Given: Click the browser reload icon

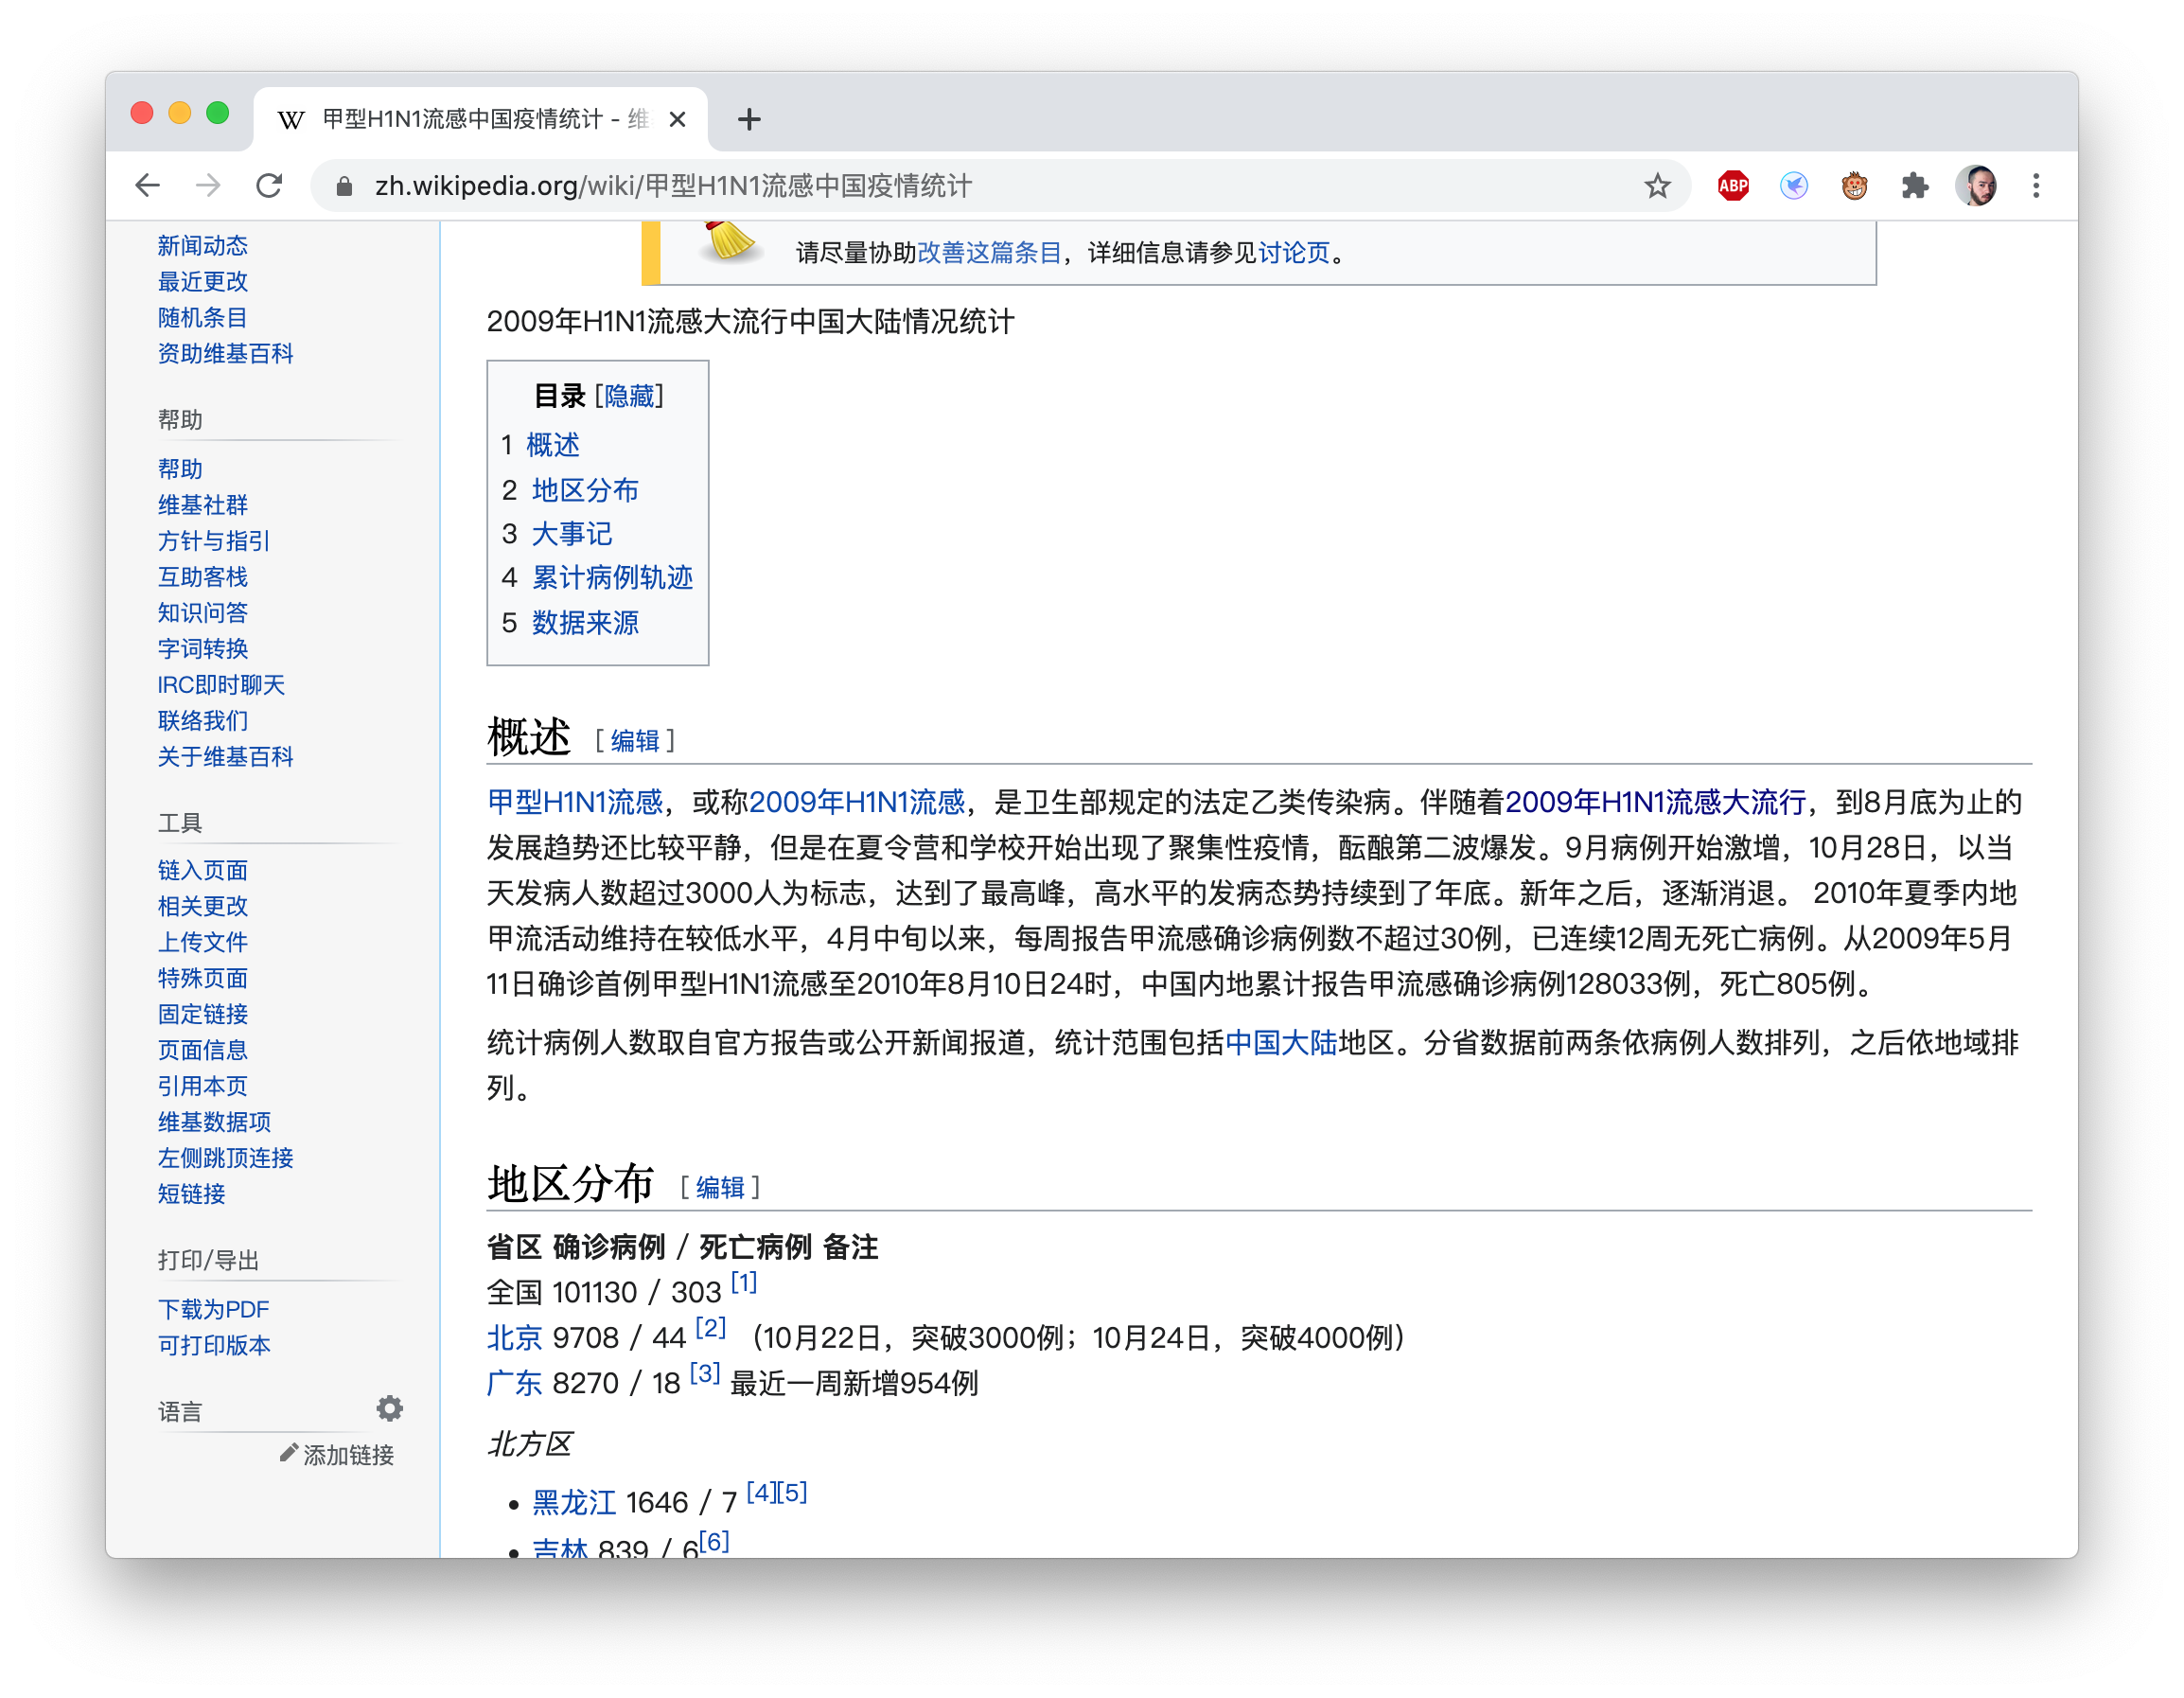Looking at the screenshot, I should [269, 186].
